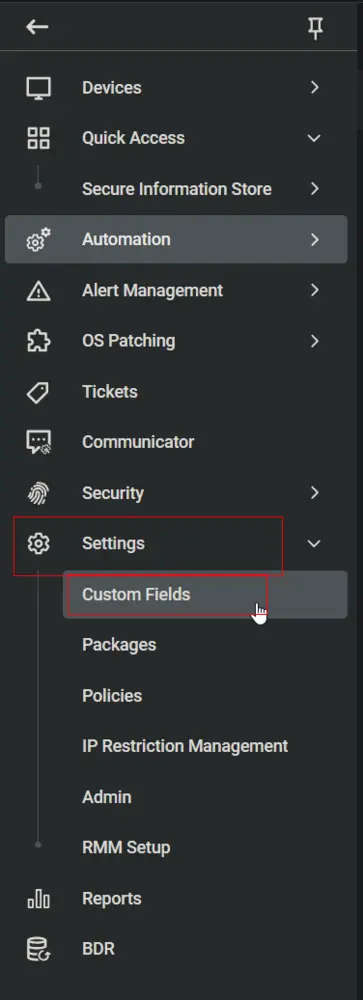363x1000 pixels.
Task: Click the Alert Management warning triangle icon
Action: [38, 291]
